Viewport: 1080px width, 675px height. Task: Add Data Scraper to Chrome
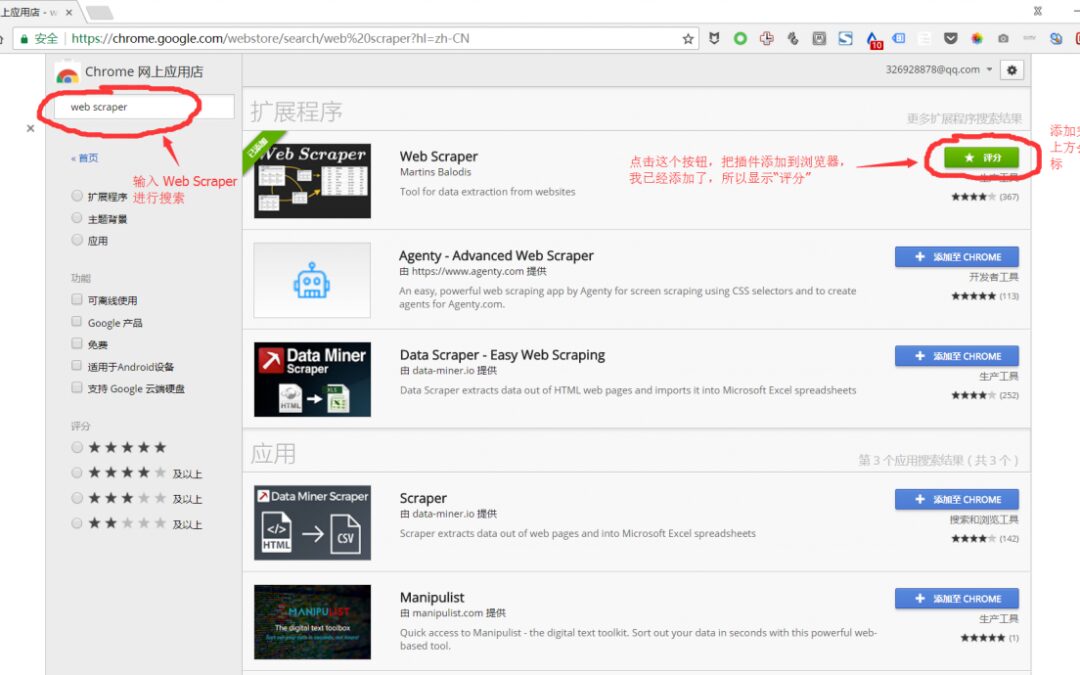957,356
